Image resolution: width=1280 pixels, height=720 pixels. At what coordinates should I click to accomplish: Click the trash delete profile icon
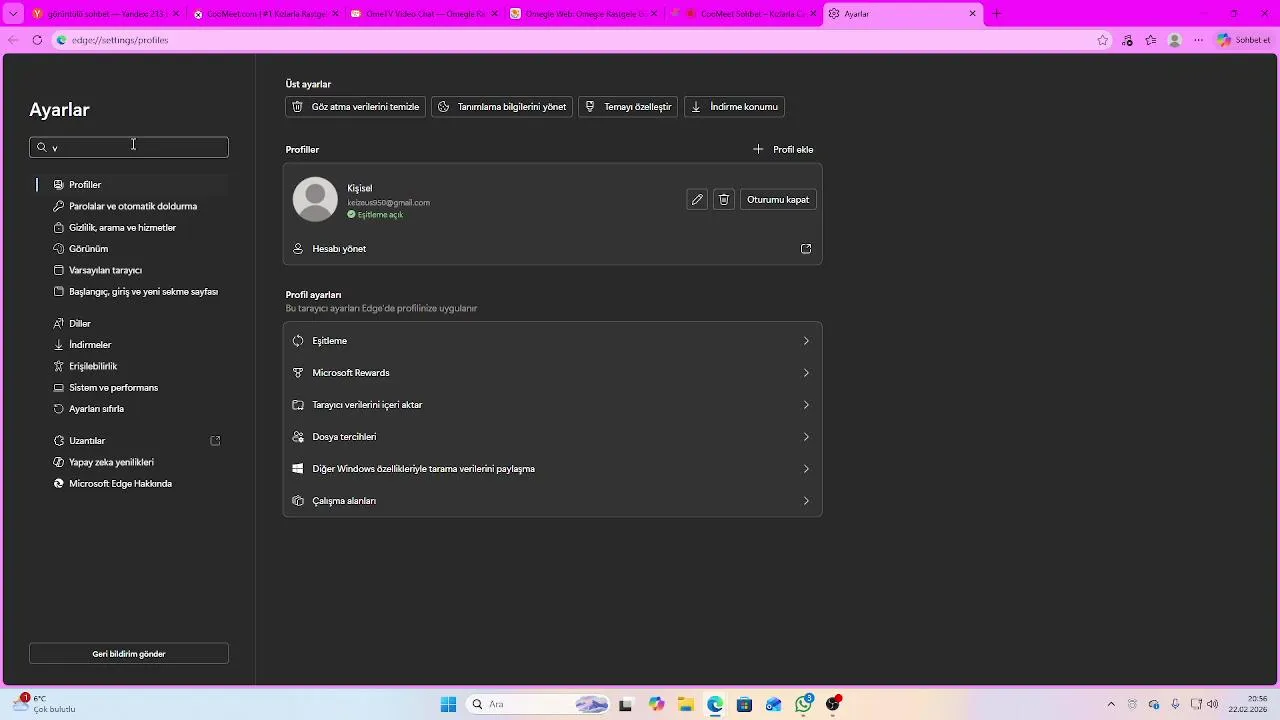pos(724,200)
